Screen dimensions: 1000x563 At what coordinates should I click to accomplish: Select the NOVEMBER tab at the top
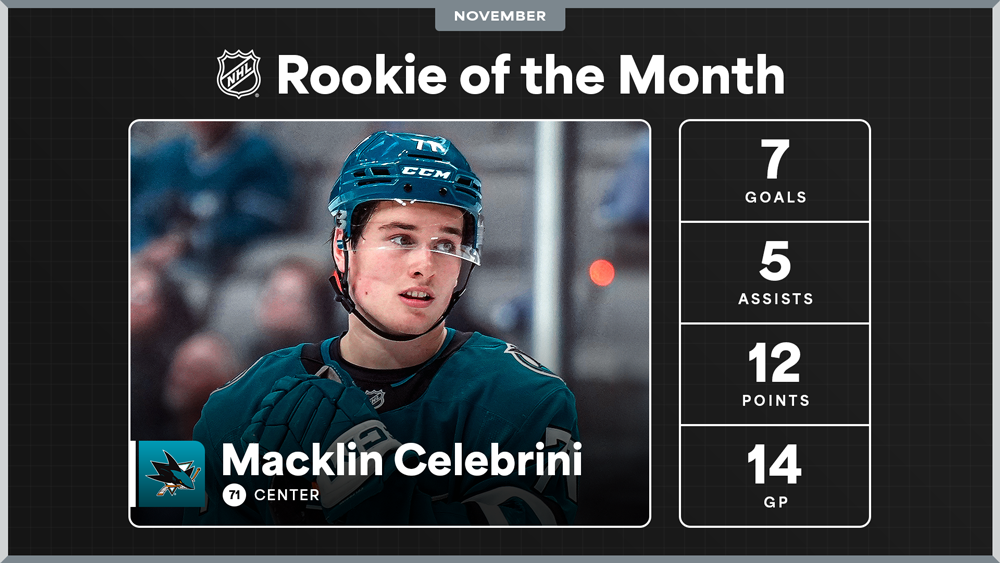pyautogui.click(x=500, y=16)
